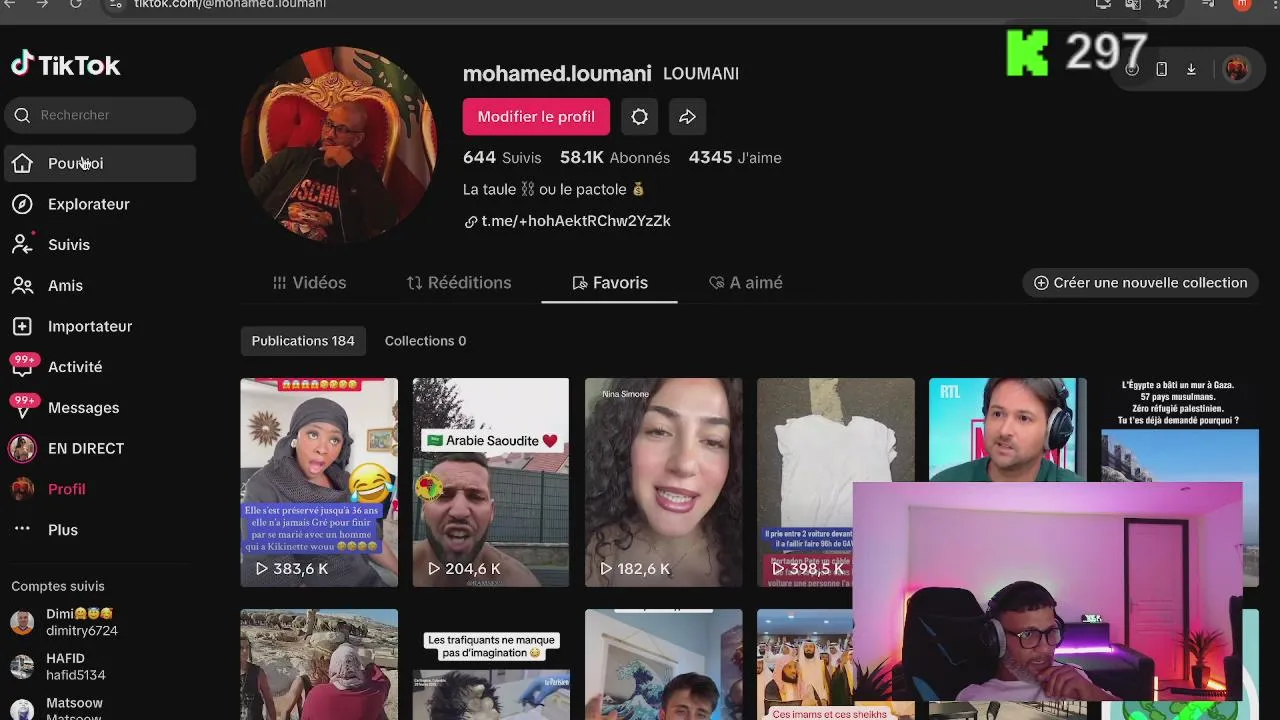Open the Pour toi home feed
1280x720 pixels.
point(100,163)
